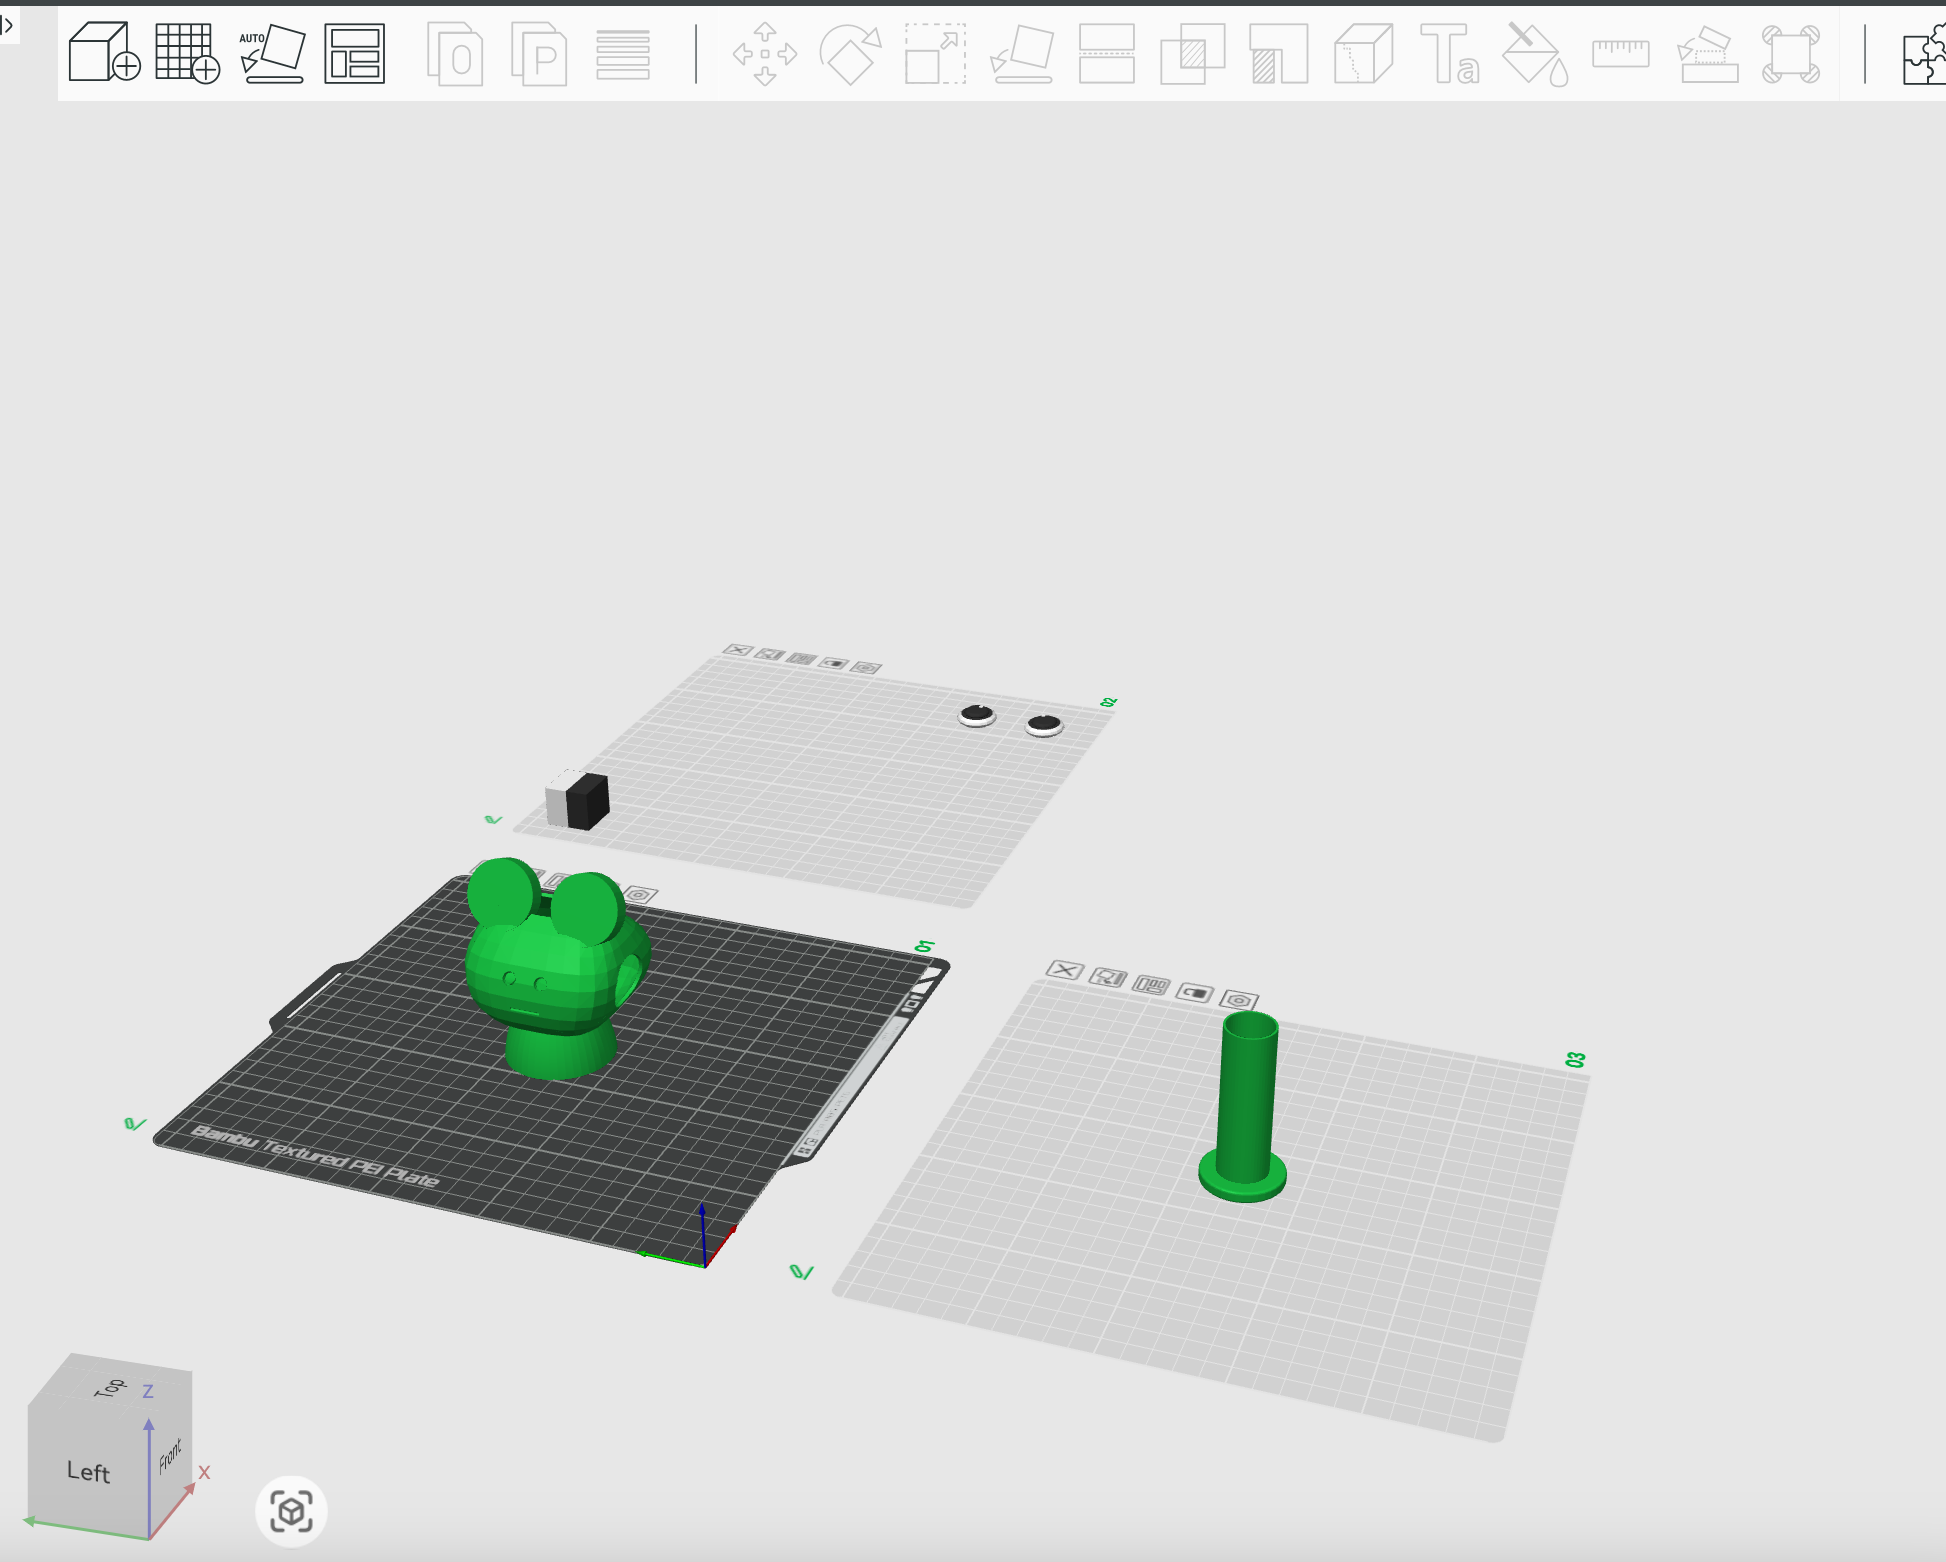
Task: Select the right black eye disc
Action: [x=1044, y=725]
